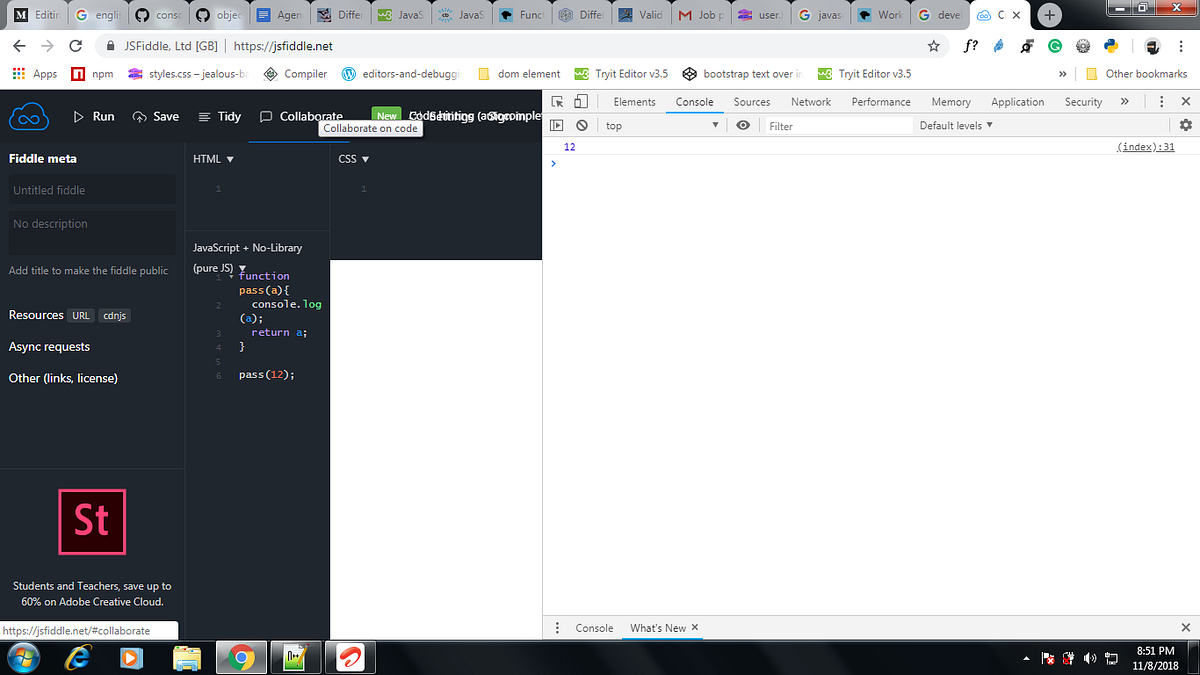Image resolution: width=1200 pixels, height=675 pixels.
Task: Open the DevTools customize menu
Action: coord(1161,101)
